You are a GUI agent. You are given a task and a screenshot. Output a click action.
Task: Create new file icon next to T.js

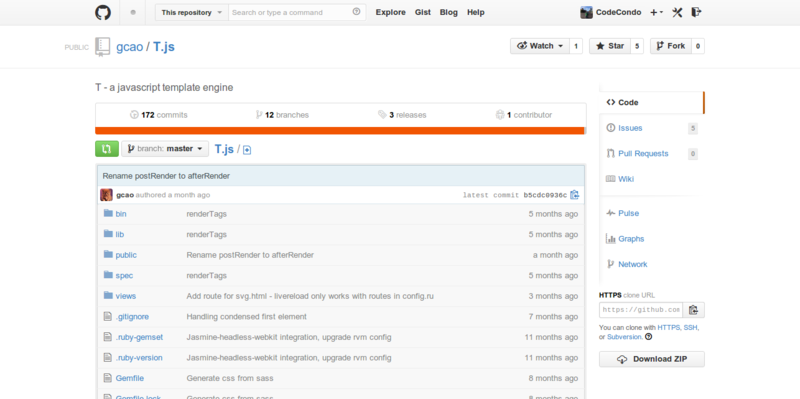(247, 150)
